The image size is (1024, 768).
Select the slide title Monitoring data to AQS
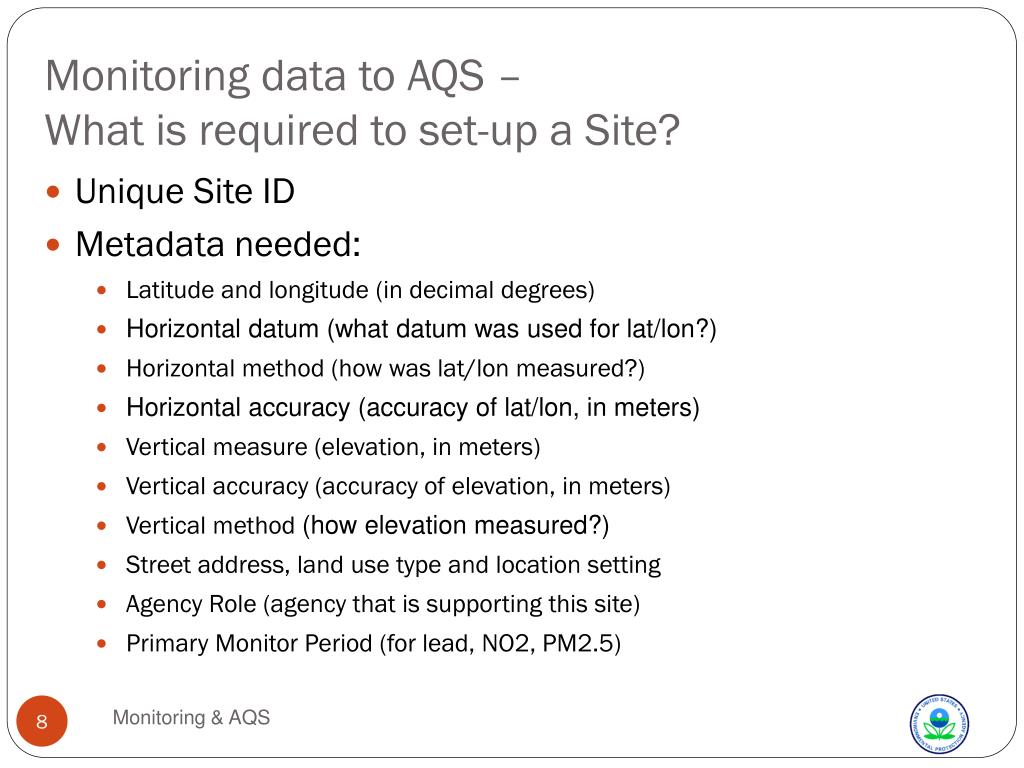(282, 76)
